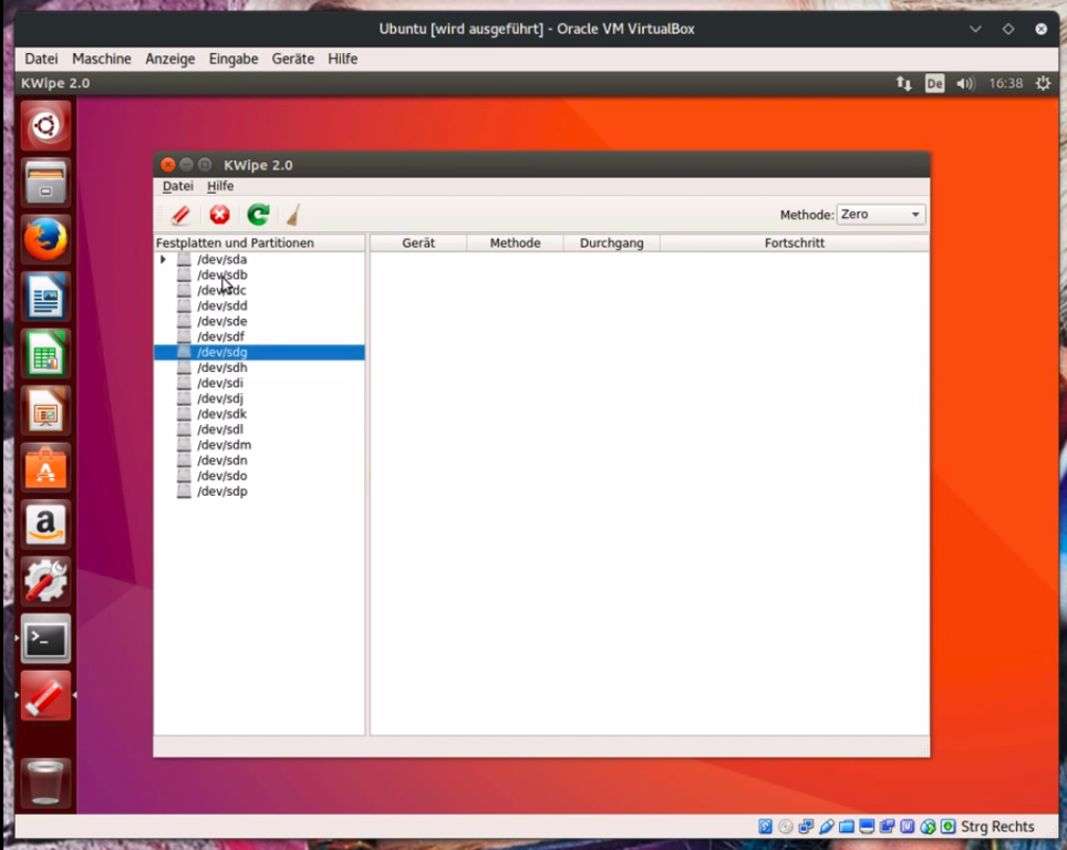Click the broom clear icon in toolbar
Viewport: 1067px width, 850px height.
click(293, 215)
